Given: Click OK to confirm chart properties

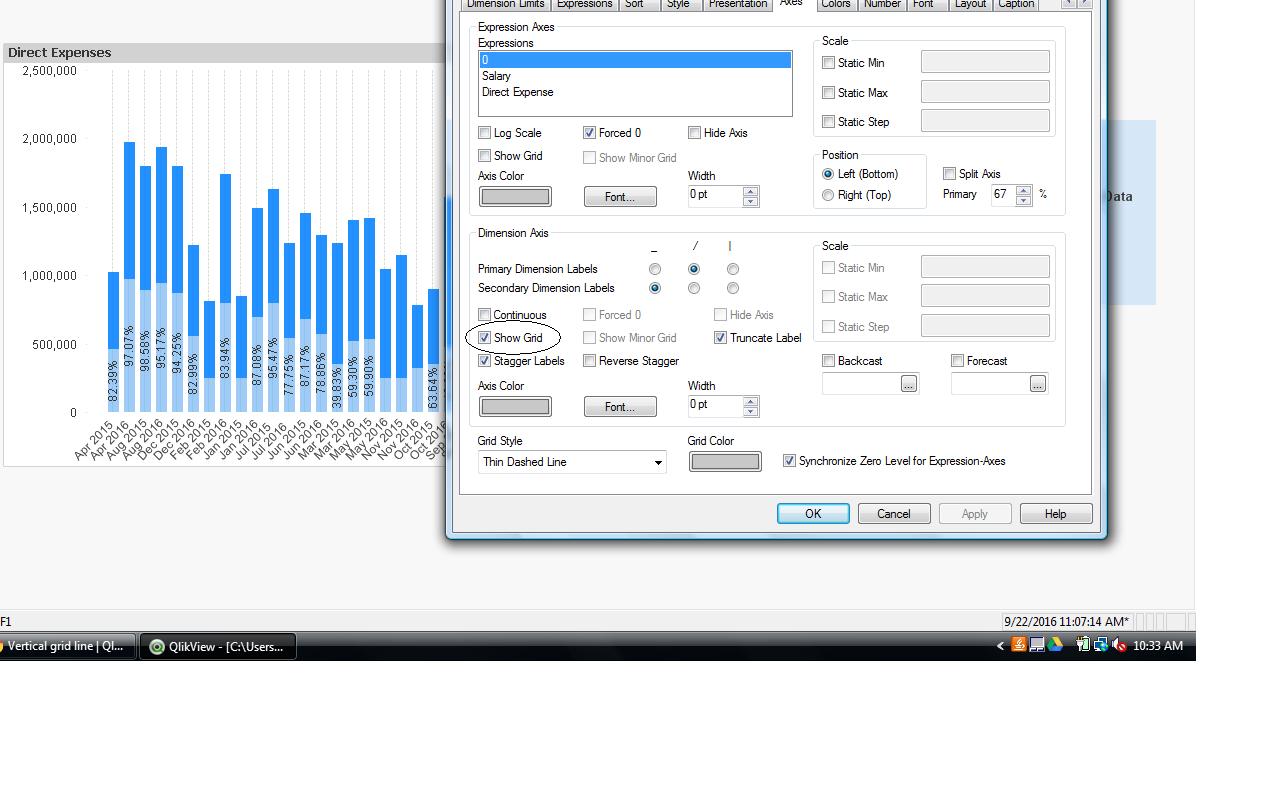Looking at the screenshot, I should [813, 514].
